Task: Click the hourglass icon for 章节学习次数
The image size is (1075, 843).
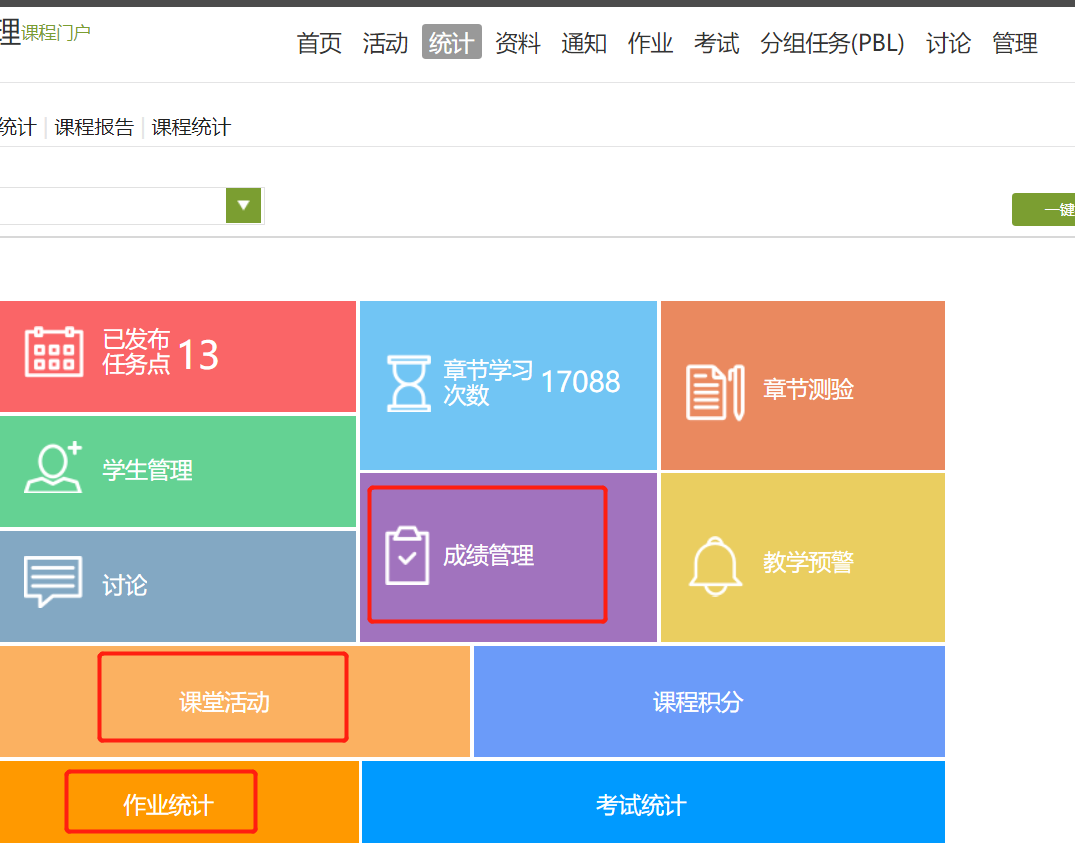Action: [x=408, y=382]
